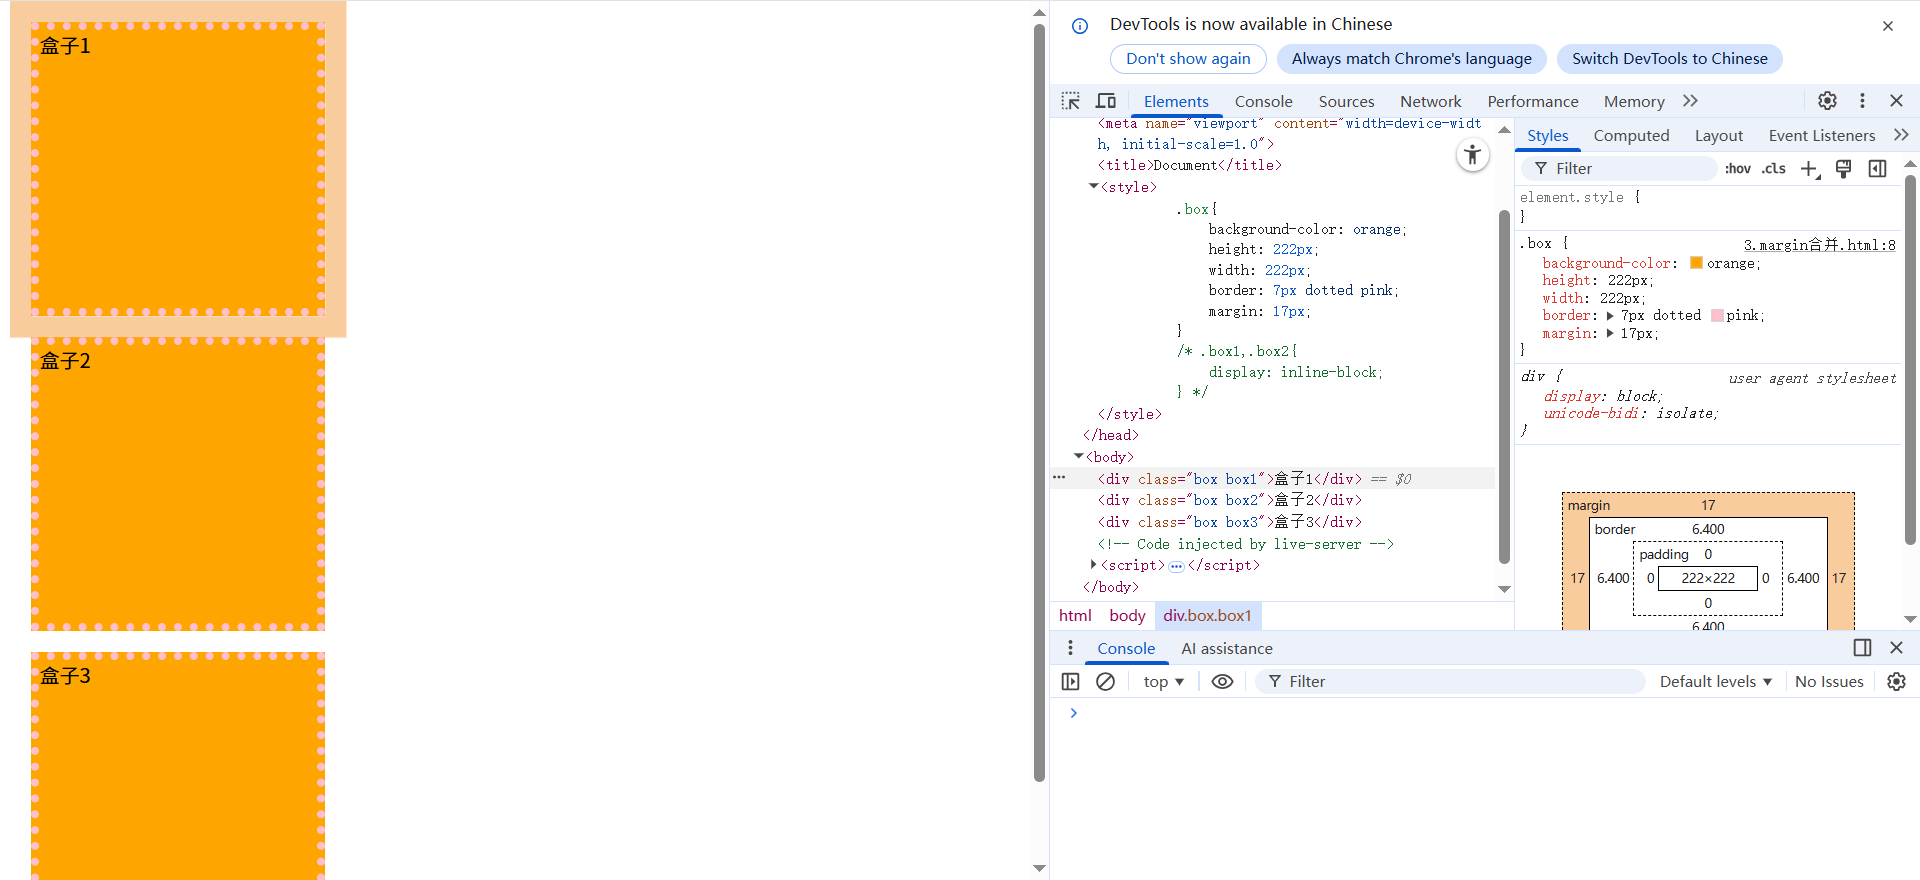Open the 3.margin合并.html:8 source link

point(1819,244)
